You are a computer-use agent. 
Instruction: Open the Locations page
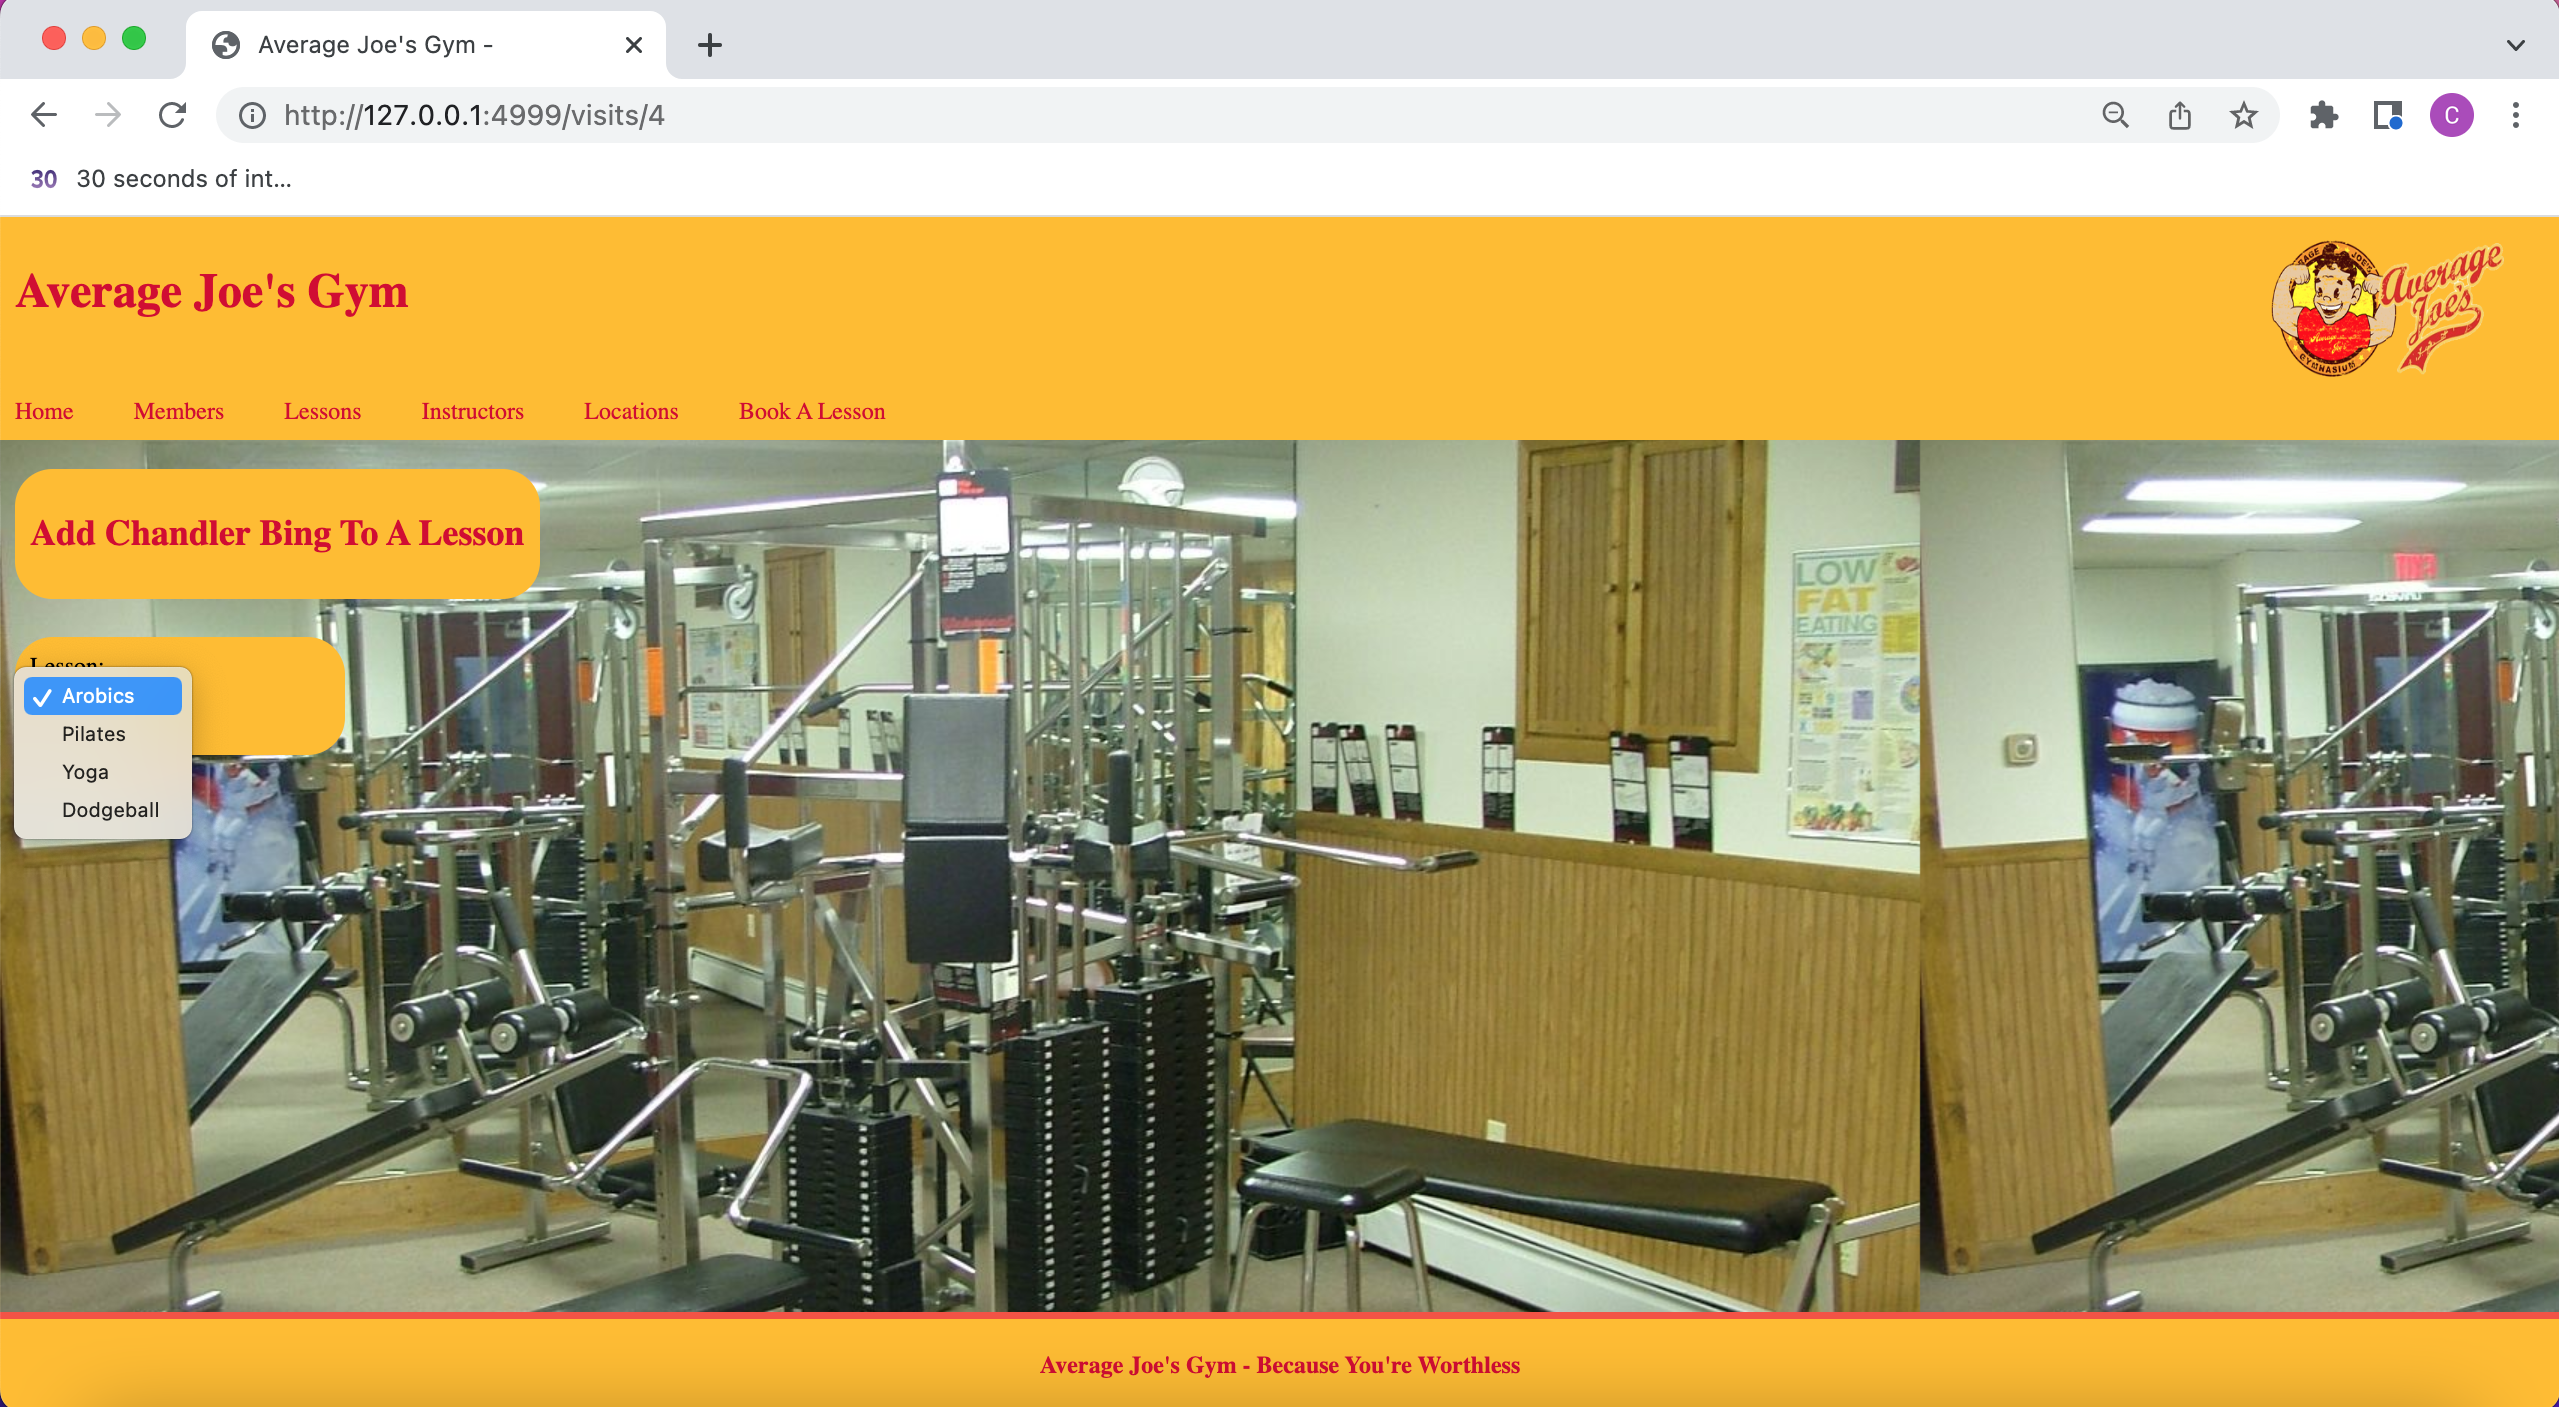click(x=631, y=411)
